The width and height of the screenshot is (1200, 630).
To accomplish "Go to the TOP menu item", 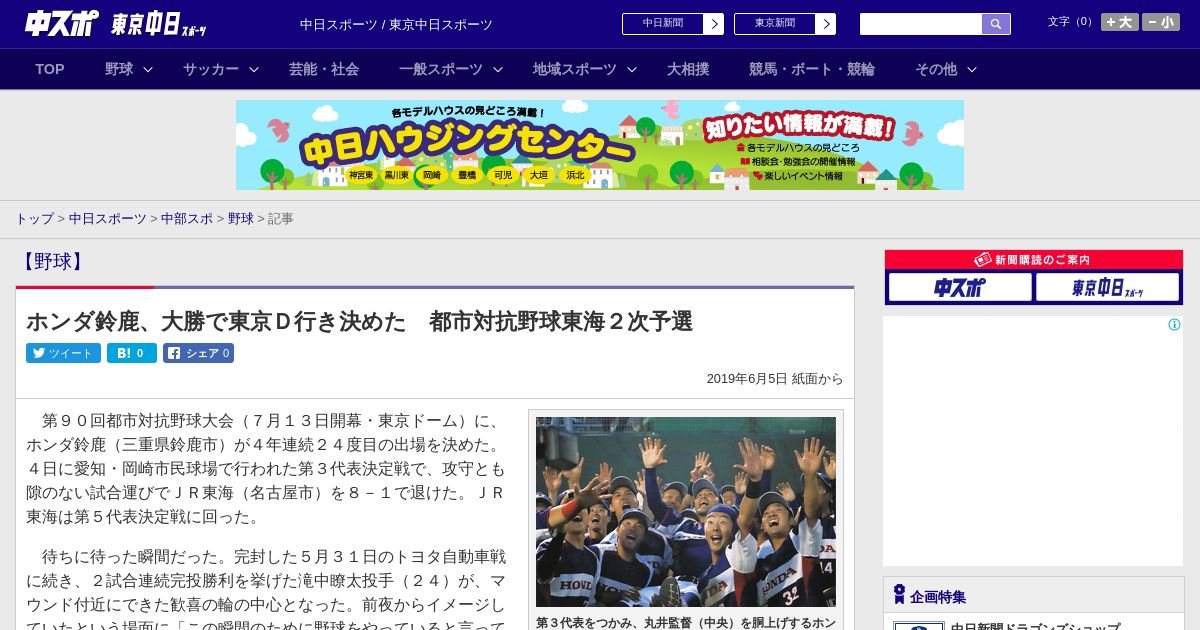I will click(x=50, y=69).
